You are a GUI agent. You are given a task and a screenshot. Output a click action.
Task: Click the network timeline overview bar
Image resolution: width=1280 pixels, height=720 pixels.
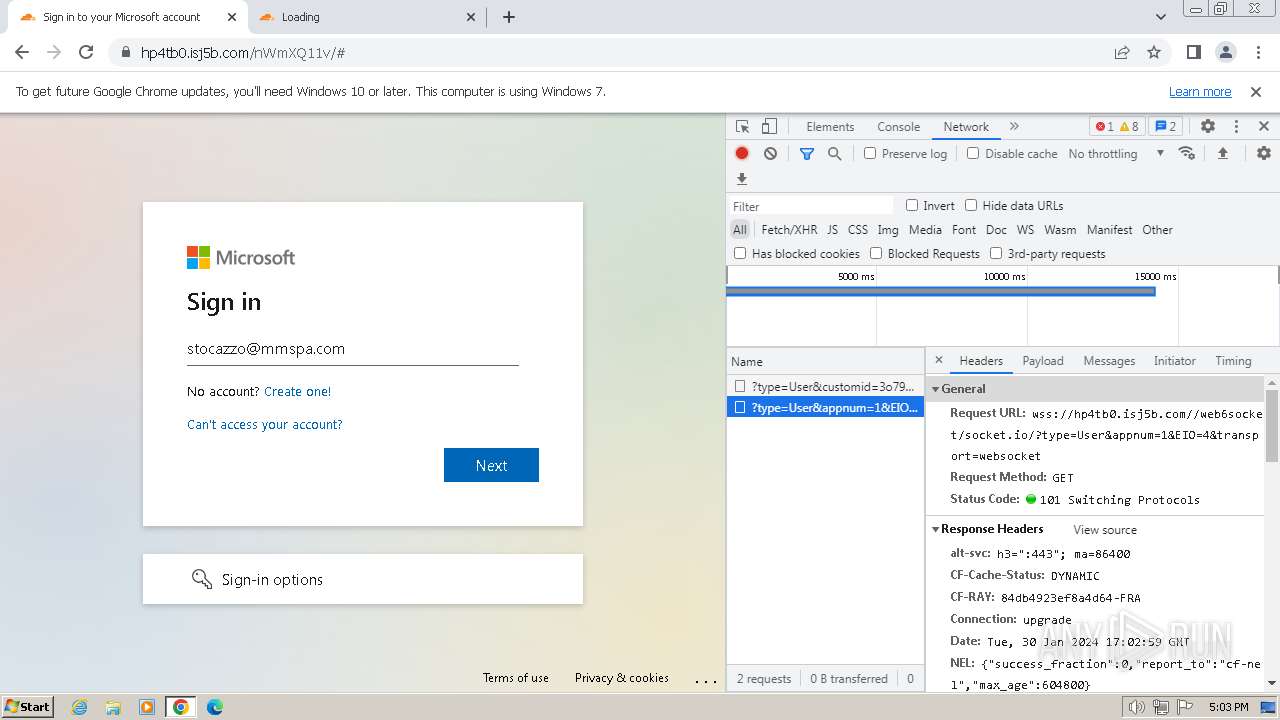coord(941,291)
